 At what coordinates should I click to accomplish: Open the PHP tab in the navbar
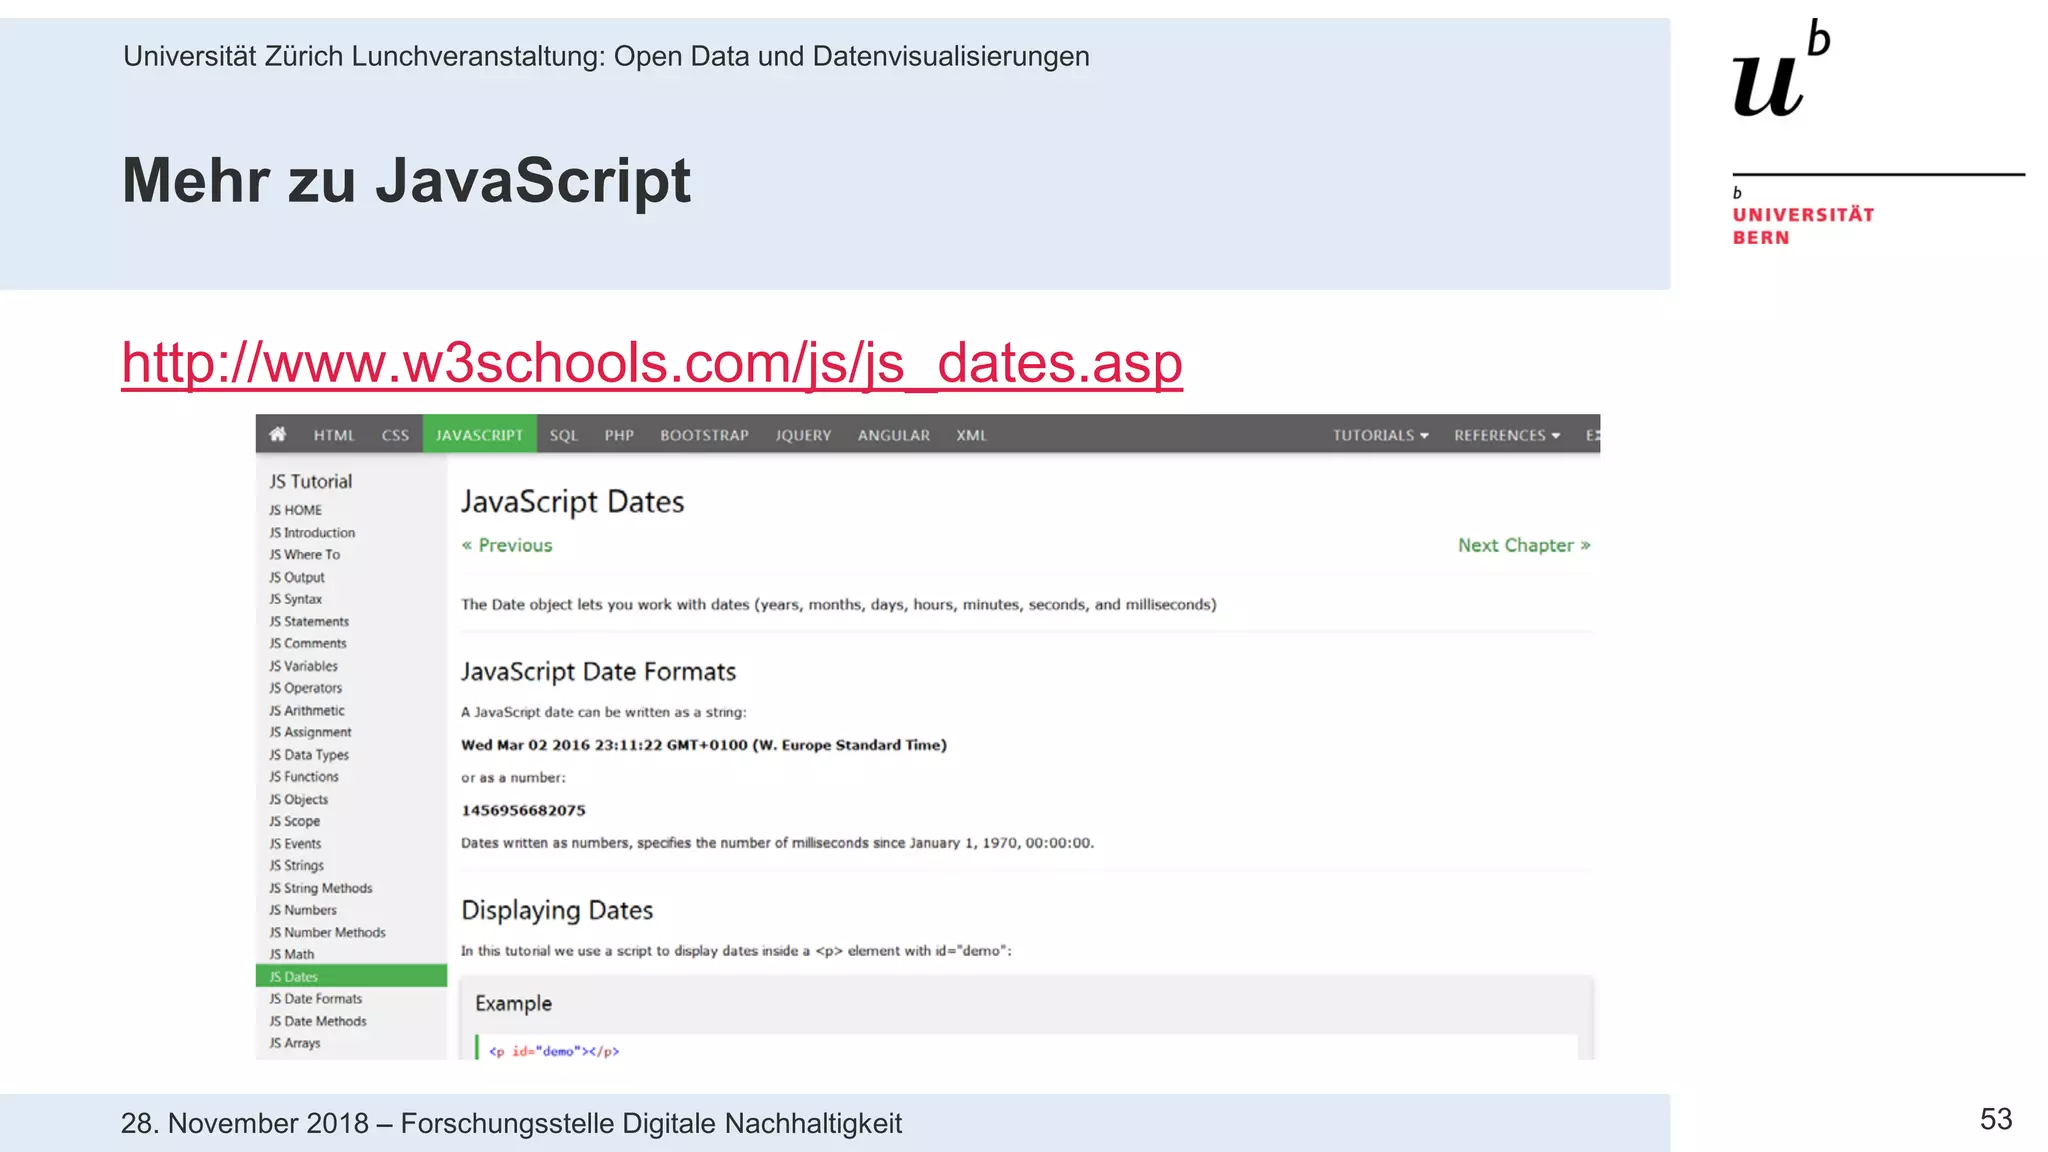pyautogui.click(x=619, y=435)
